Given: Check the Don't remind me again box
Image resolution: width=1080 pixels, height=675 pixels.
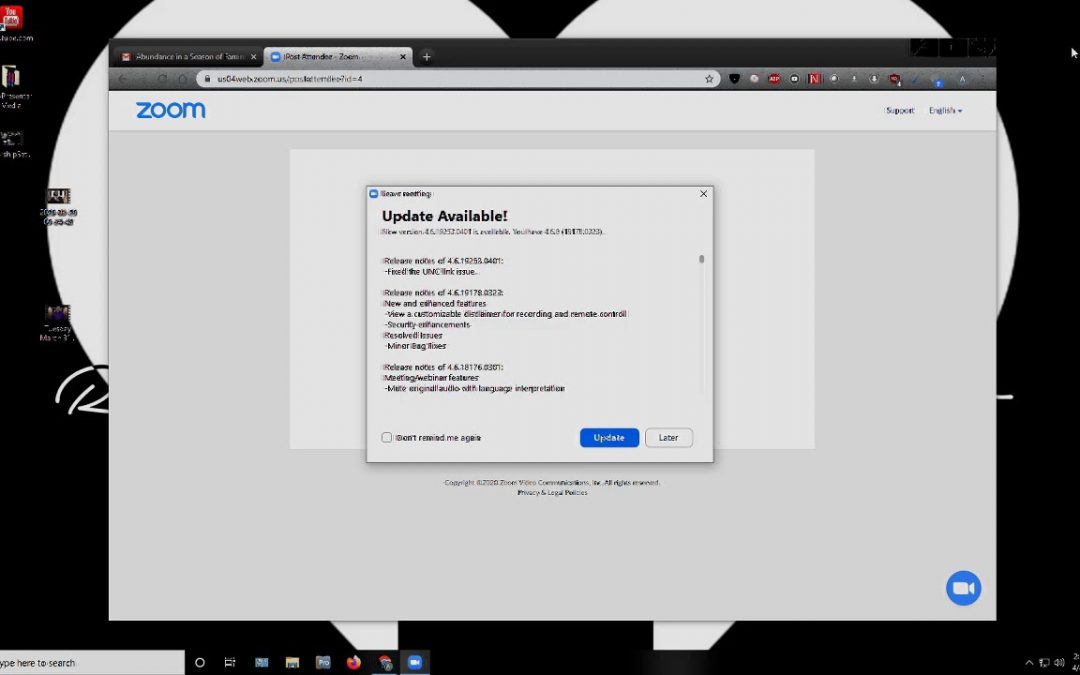Looking at the screenshot, I should click(x=386, y=437).
